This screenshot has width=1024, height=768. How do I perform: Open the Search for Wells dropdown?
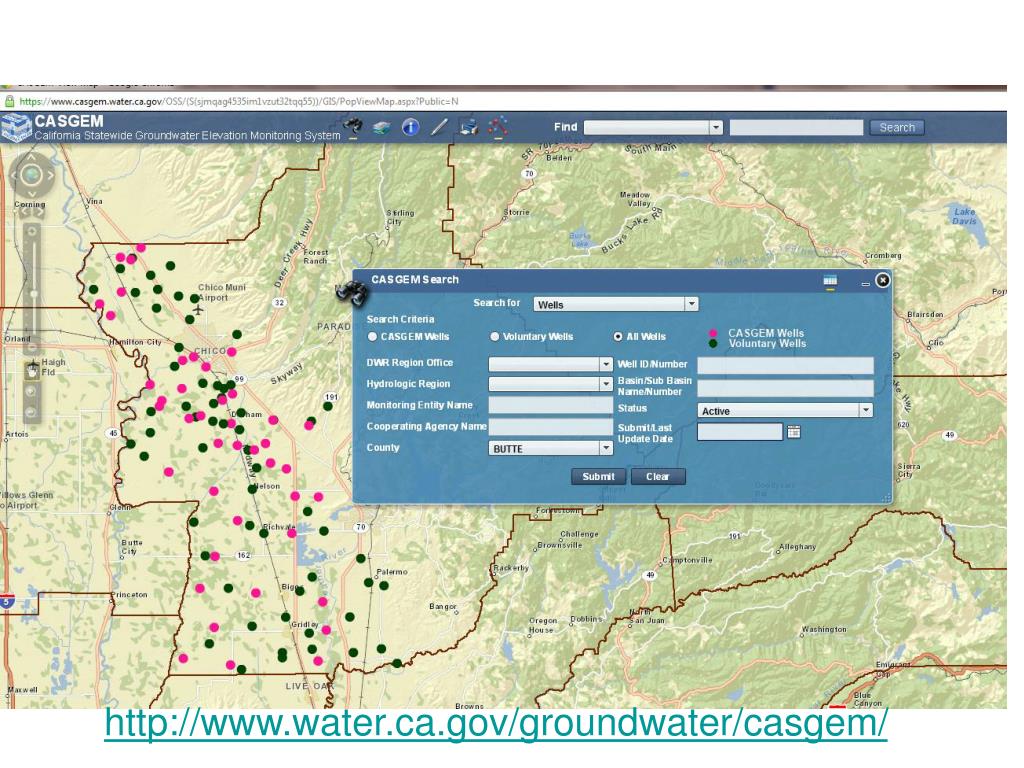pyautogui.click(x=616, y=304)
